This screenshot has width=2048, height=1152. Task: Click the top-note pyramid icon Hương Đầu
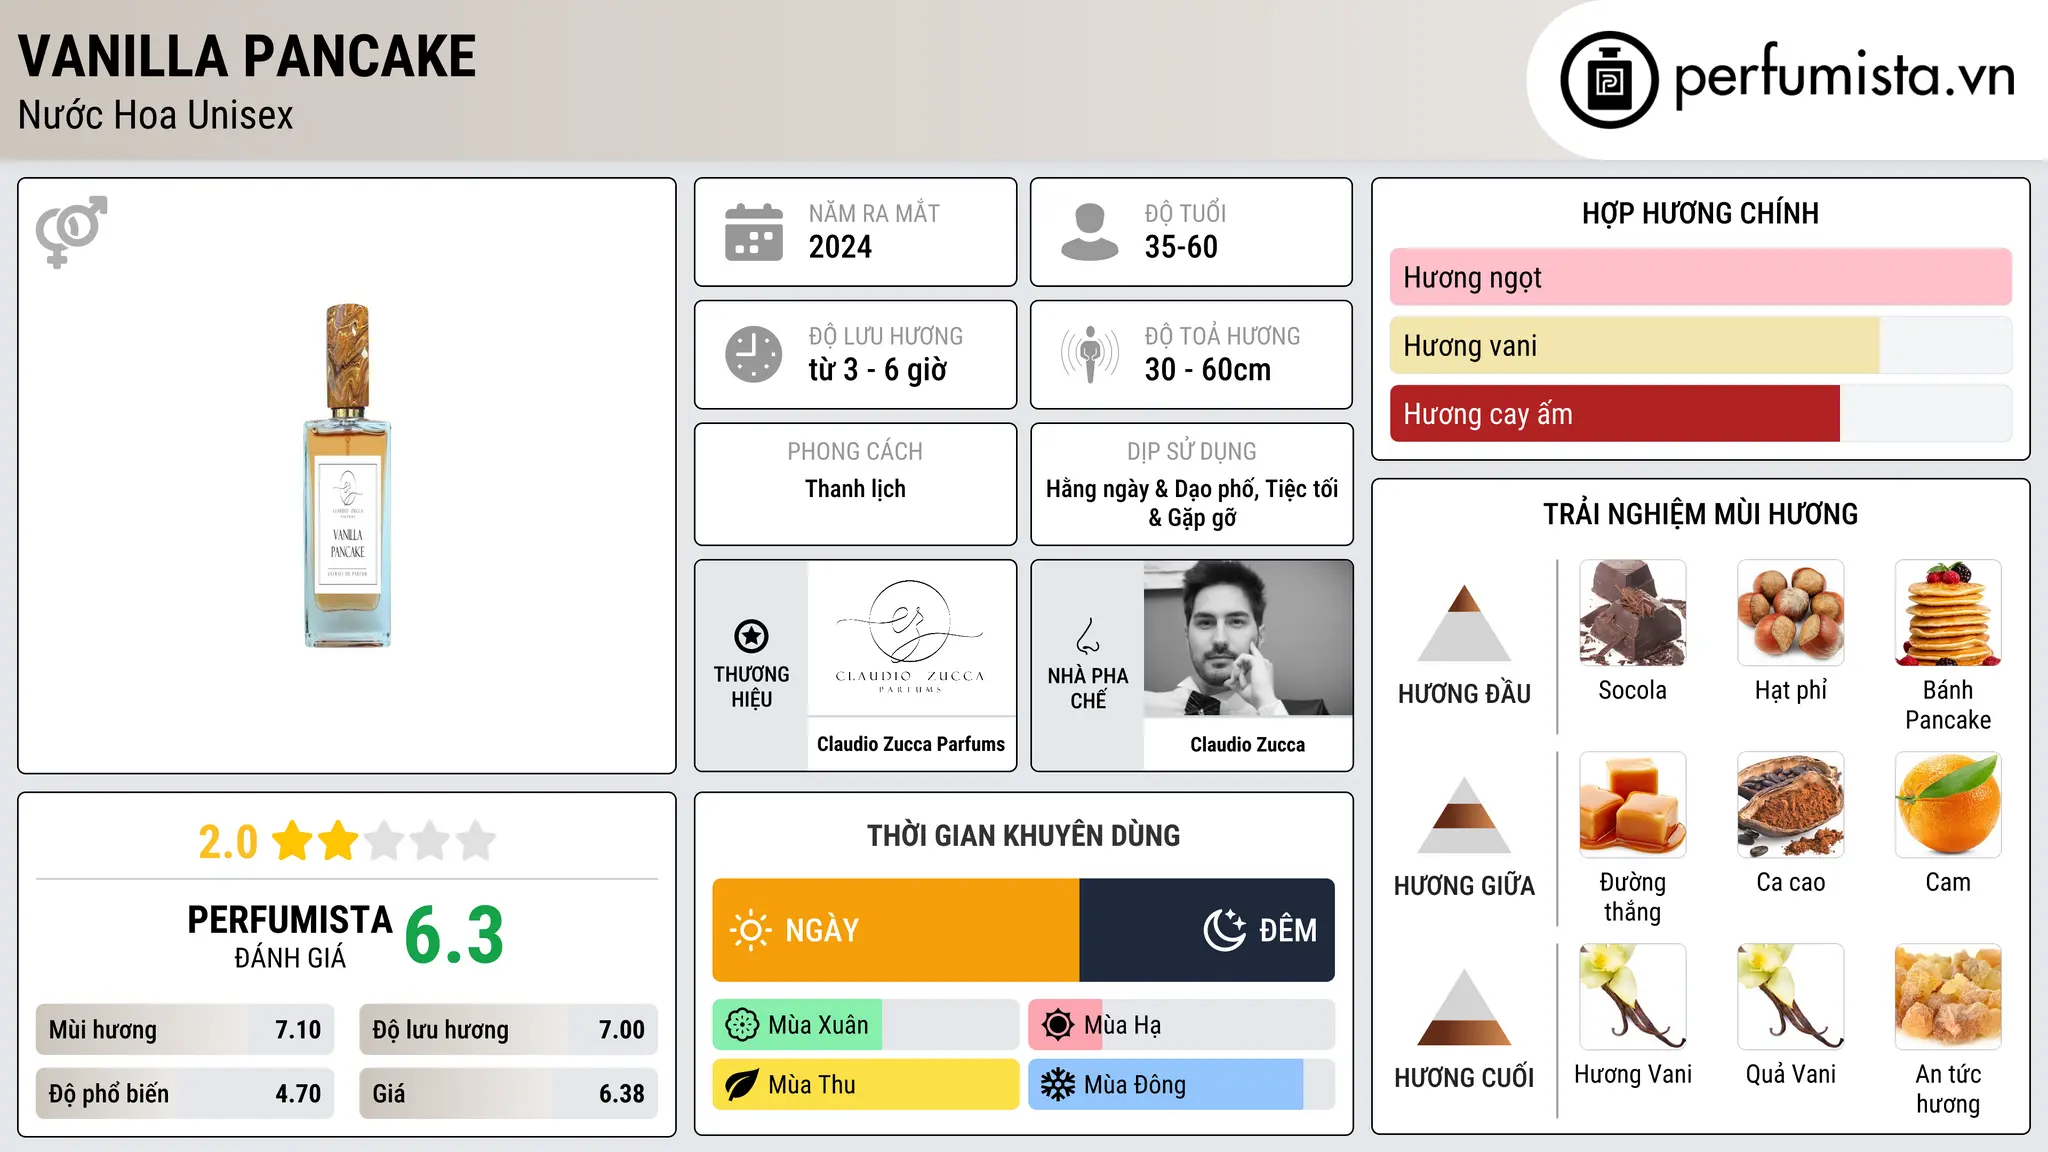[x=1464, y=623]
